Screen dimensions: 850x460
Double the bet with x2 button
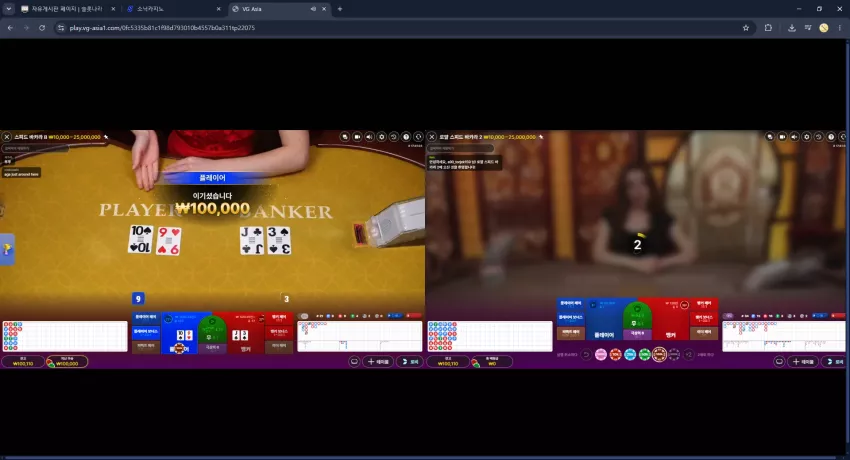(x=688, y=355)
